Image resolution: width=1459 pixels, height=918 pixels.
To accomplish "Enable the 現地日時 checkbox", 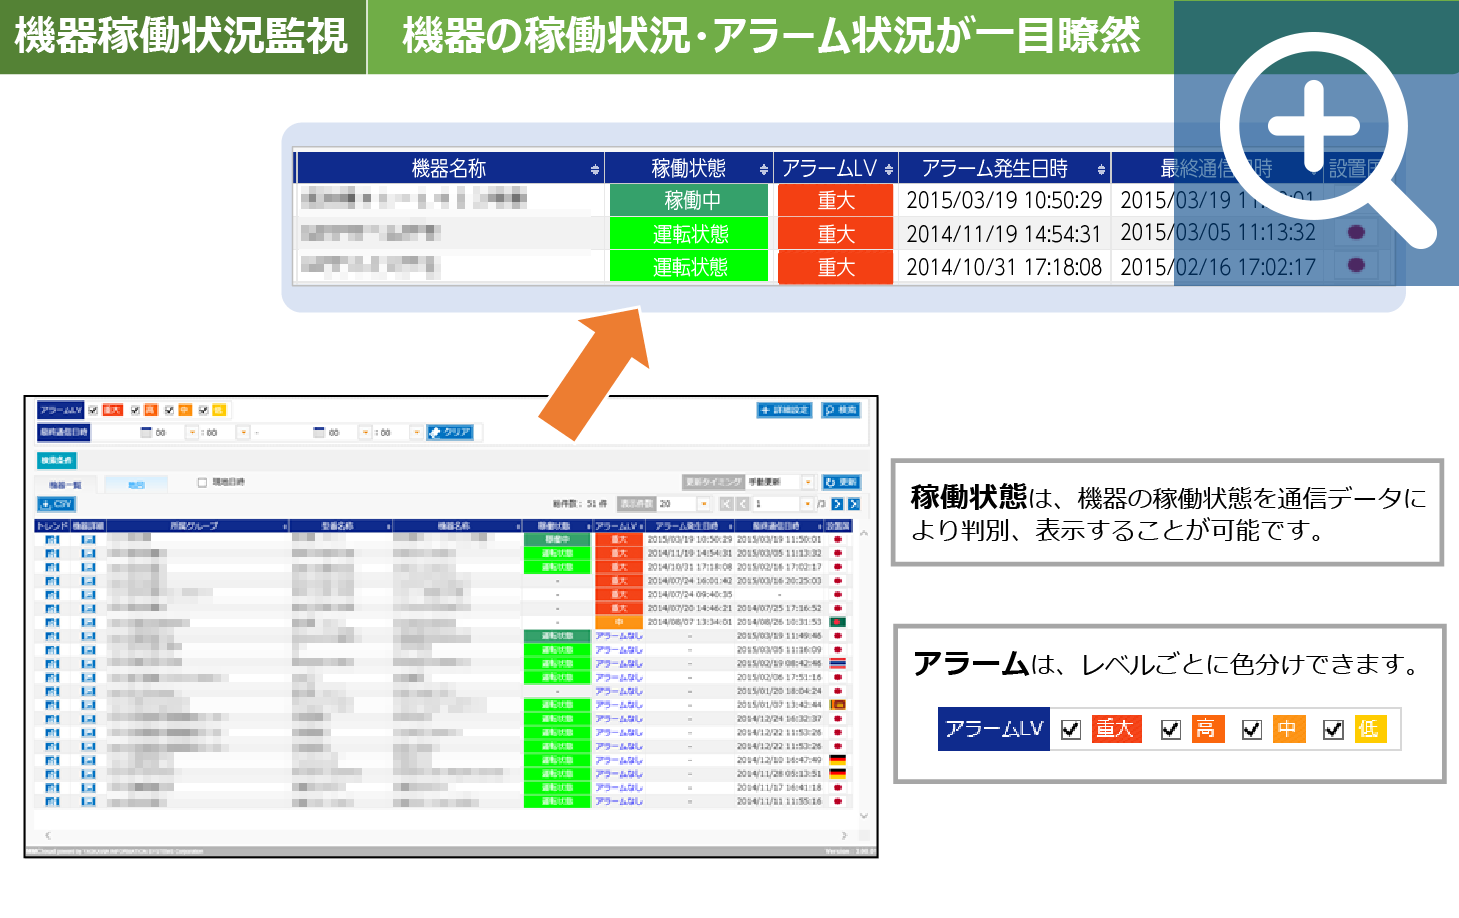I will click(202, 482).
